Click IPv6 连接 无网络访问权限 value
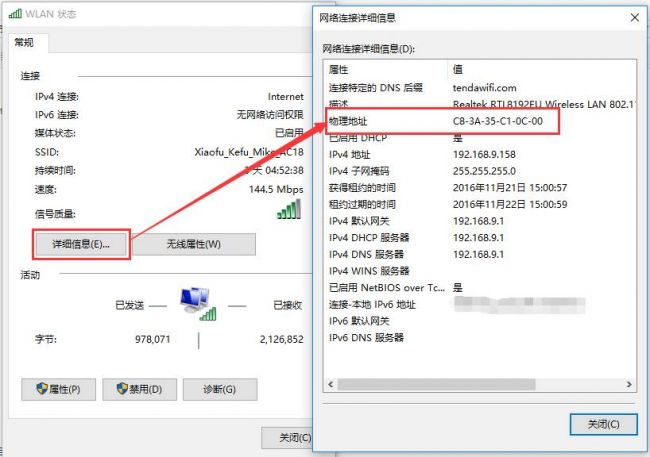The image size is (650, 457). [x=270, y=114]
